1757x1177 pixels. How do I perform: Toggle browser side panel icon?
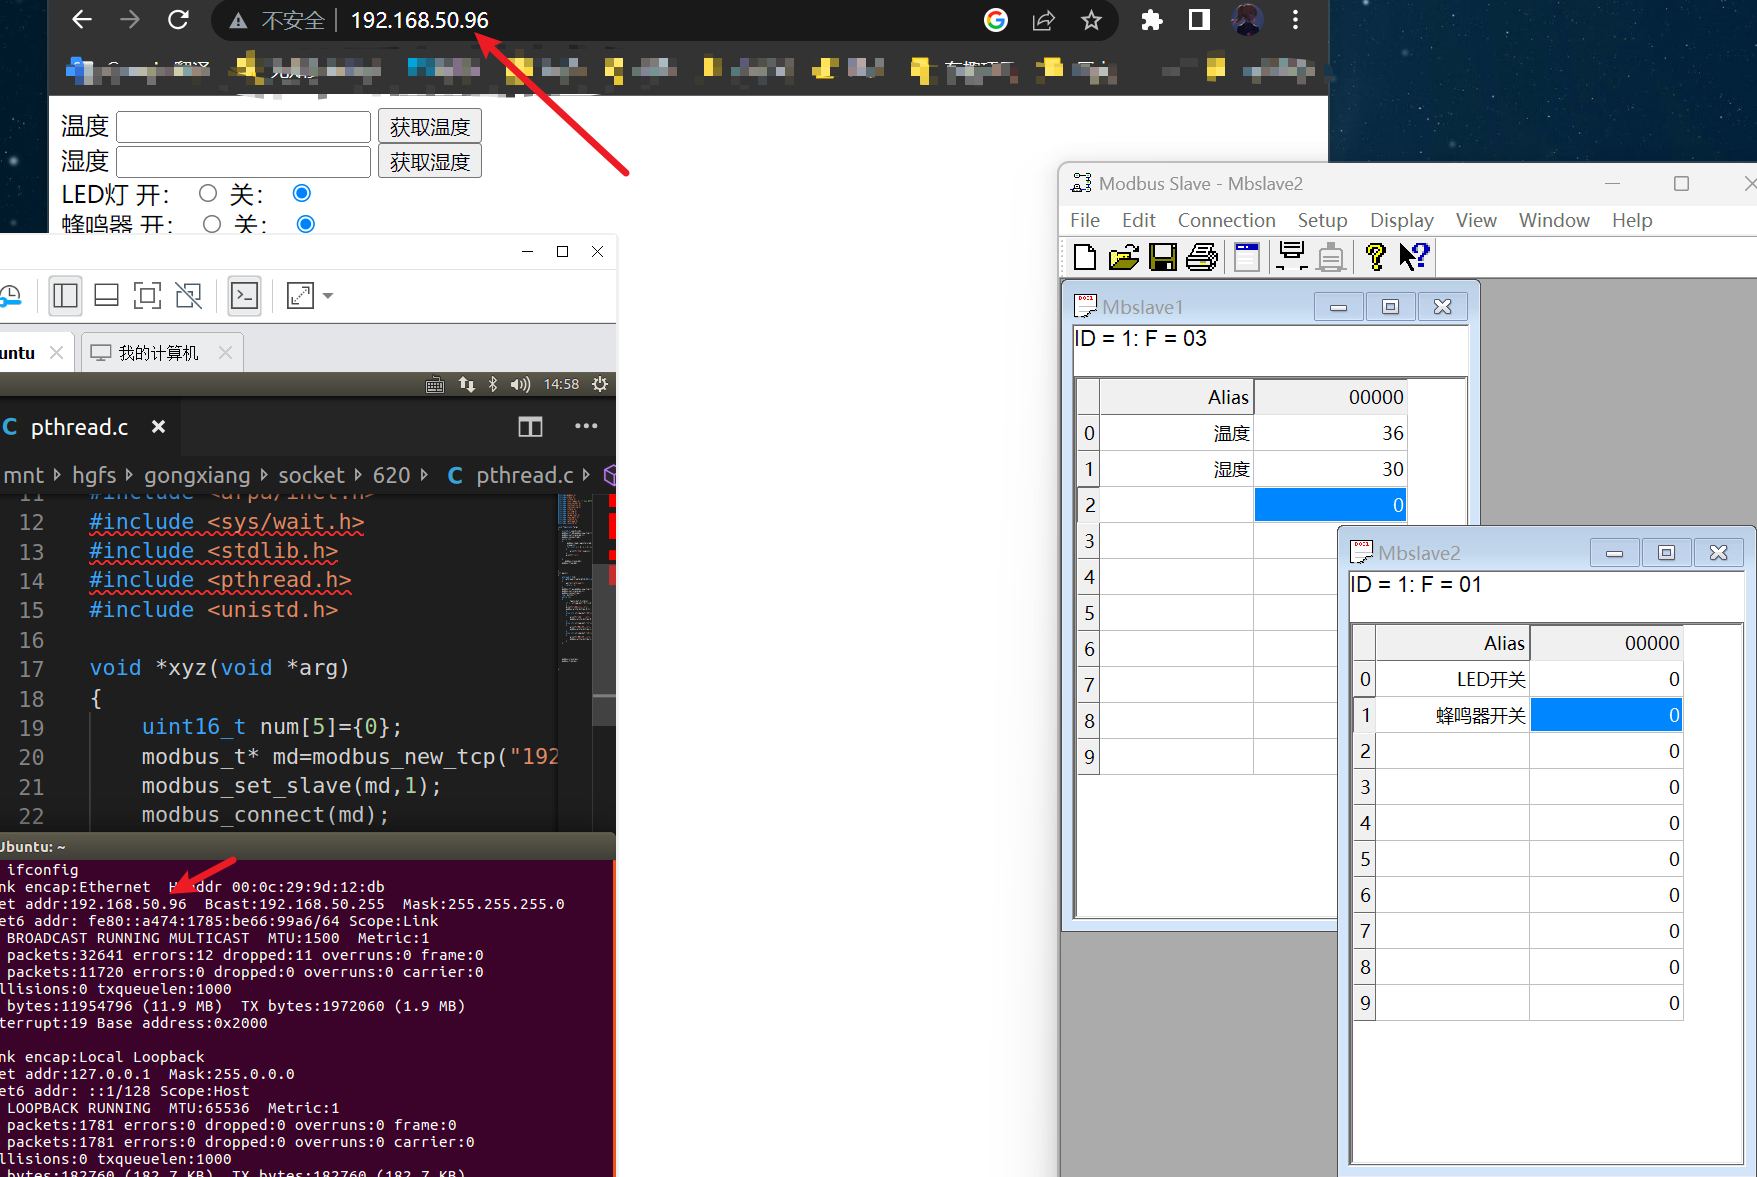[x=1199, y=20]
